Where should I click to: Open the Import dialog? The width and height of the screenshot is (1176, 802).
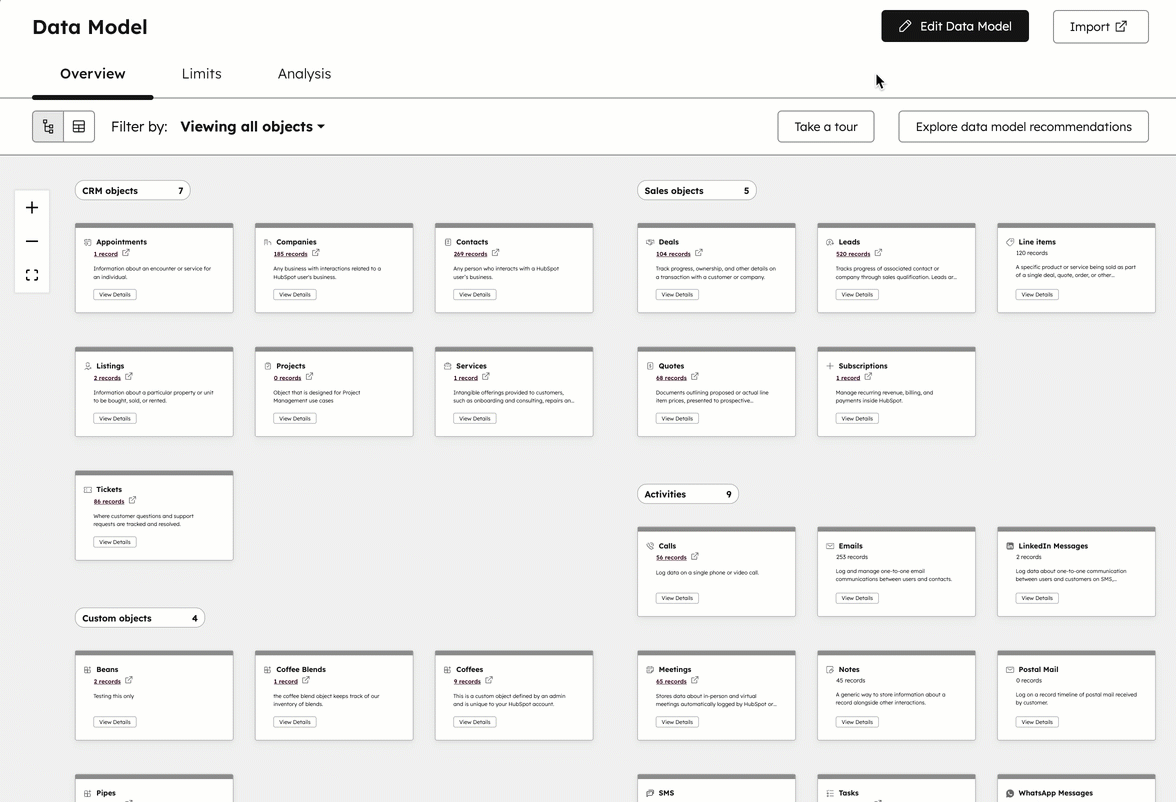point(1100,26)
